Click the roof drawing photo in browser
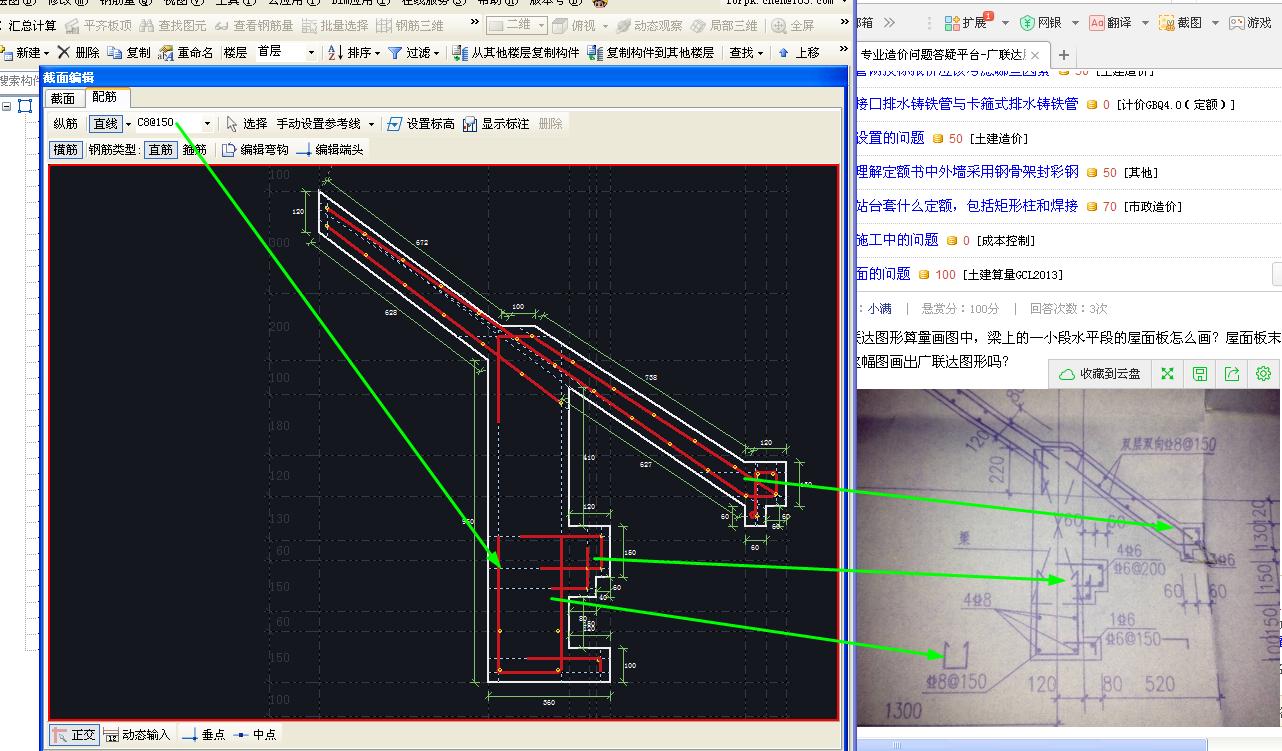The height and width of the screenshot is (751, 1282). [1068, 557]
